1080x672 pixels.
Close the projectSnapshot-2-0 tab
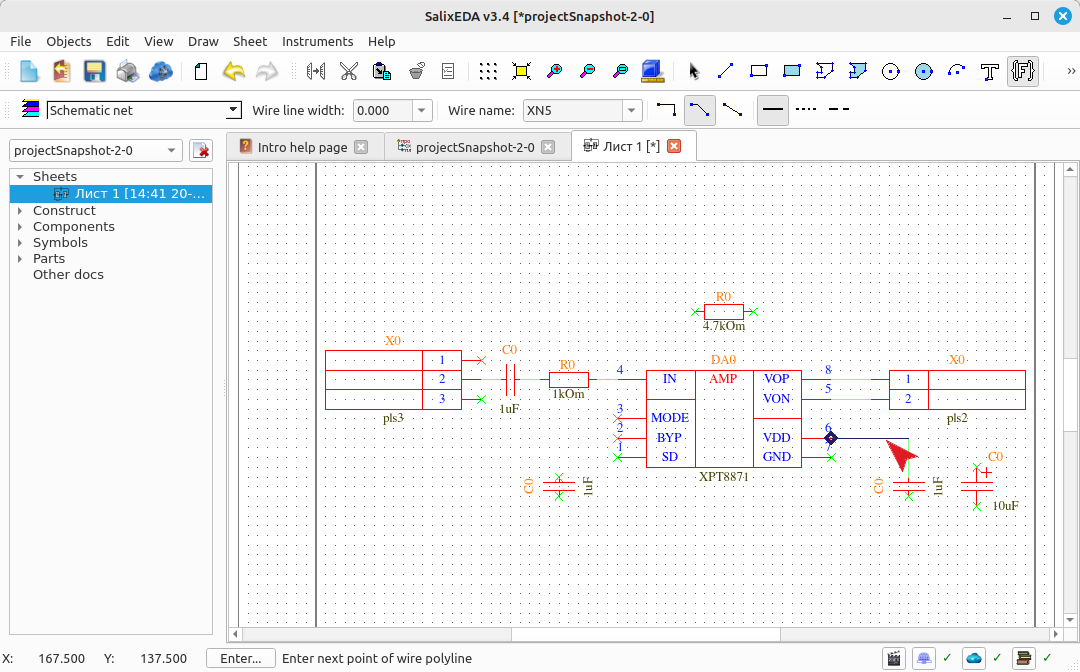pyautogui.click(x=548, y=147)
